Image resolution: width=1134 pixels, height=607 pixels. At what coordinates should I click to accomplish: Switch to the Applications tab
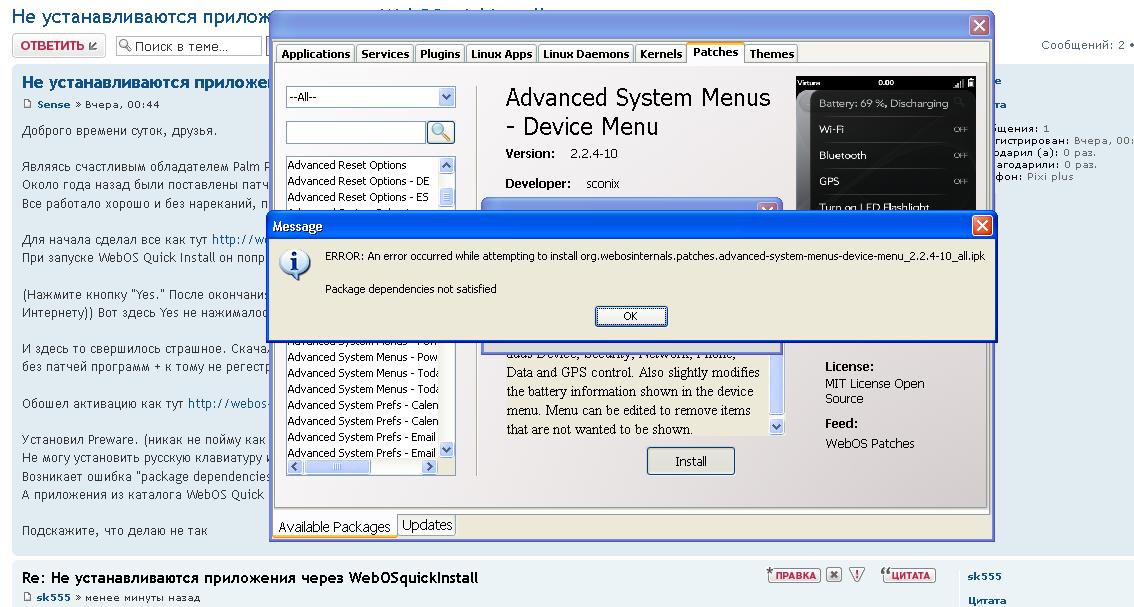point(315,54)
